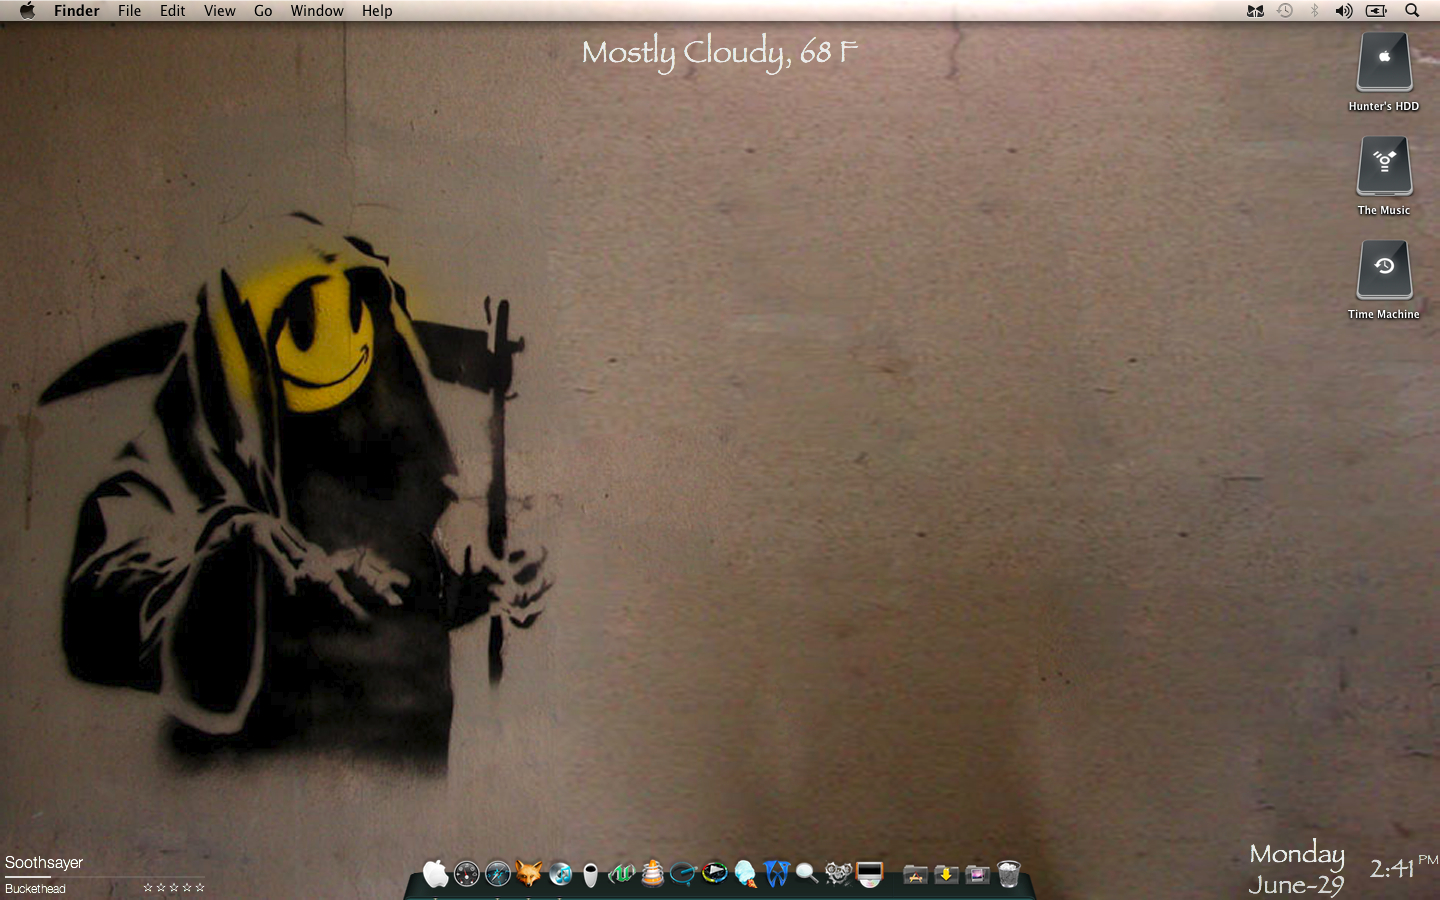Open the Dashboard gauge icon in dock
Viewport: 1440px width, 900px height.
[x=467, y=874]
